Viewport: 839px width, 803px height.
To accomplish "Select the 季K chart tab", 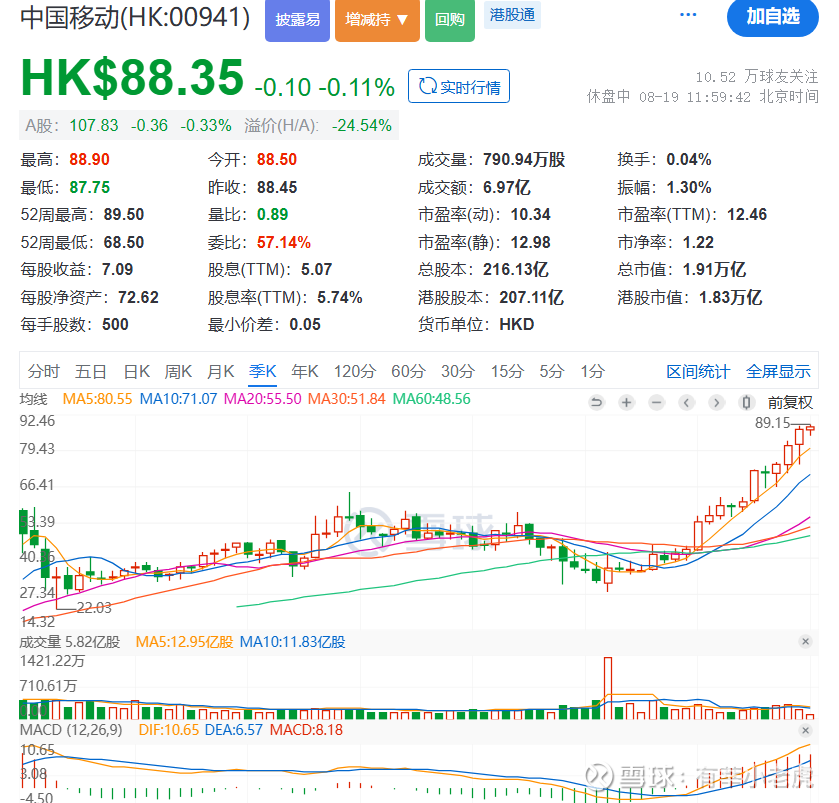I will point(263,371).
